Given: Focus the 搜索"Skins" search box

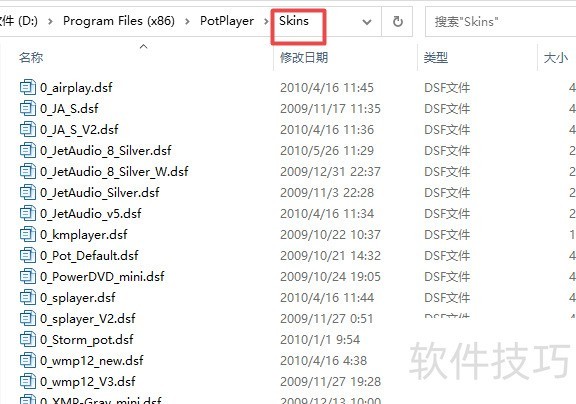Looking at the screenshot, I should pos(500,22).
